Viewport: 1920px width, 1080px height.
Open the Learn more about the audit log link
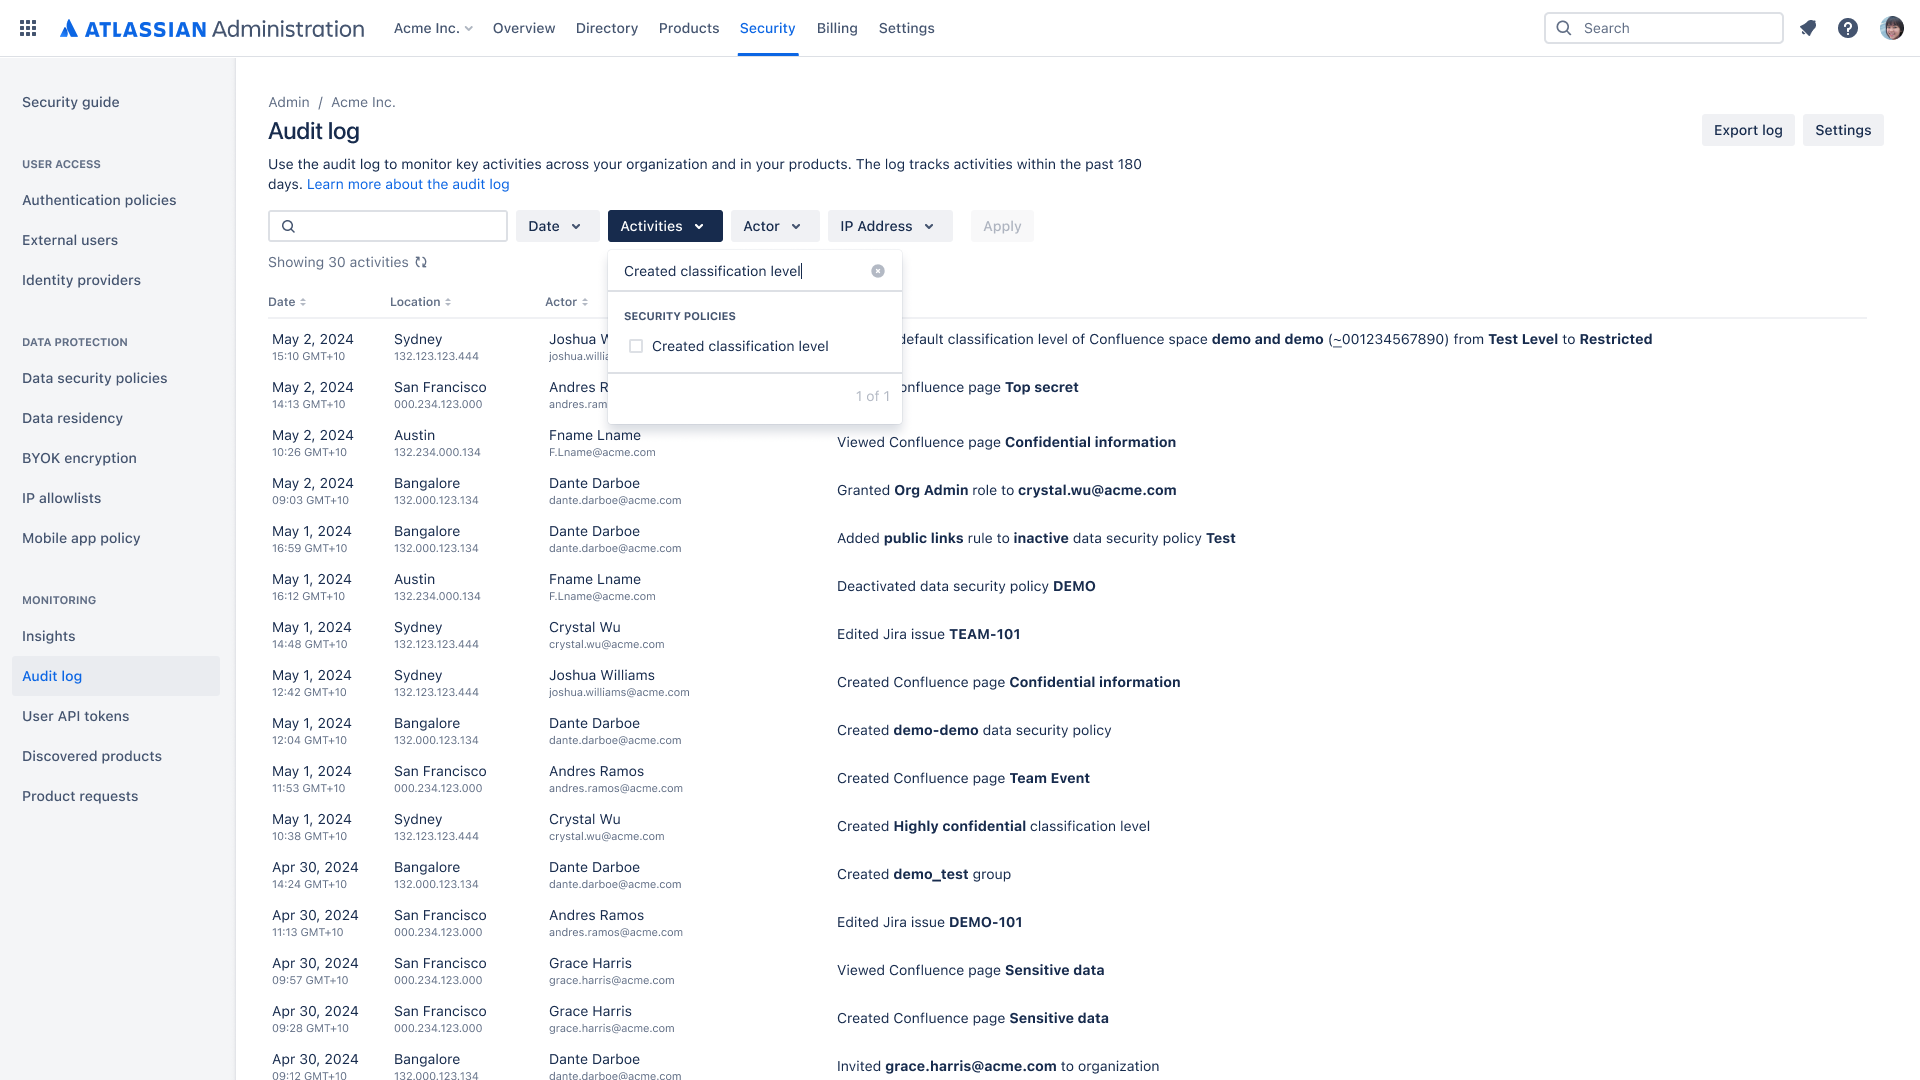408,184
